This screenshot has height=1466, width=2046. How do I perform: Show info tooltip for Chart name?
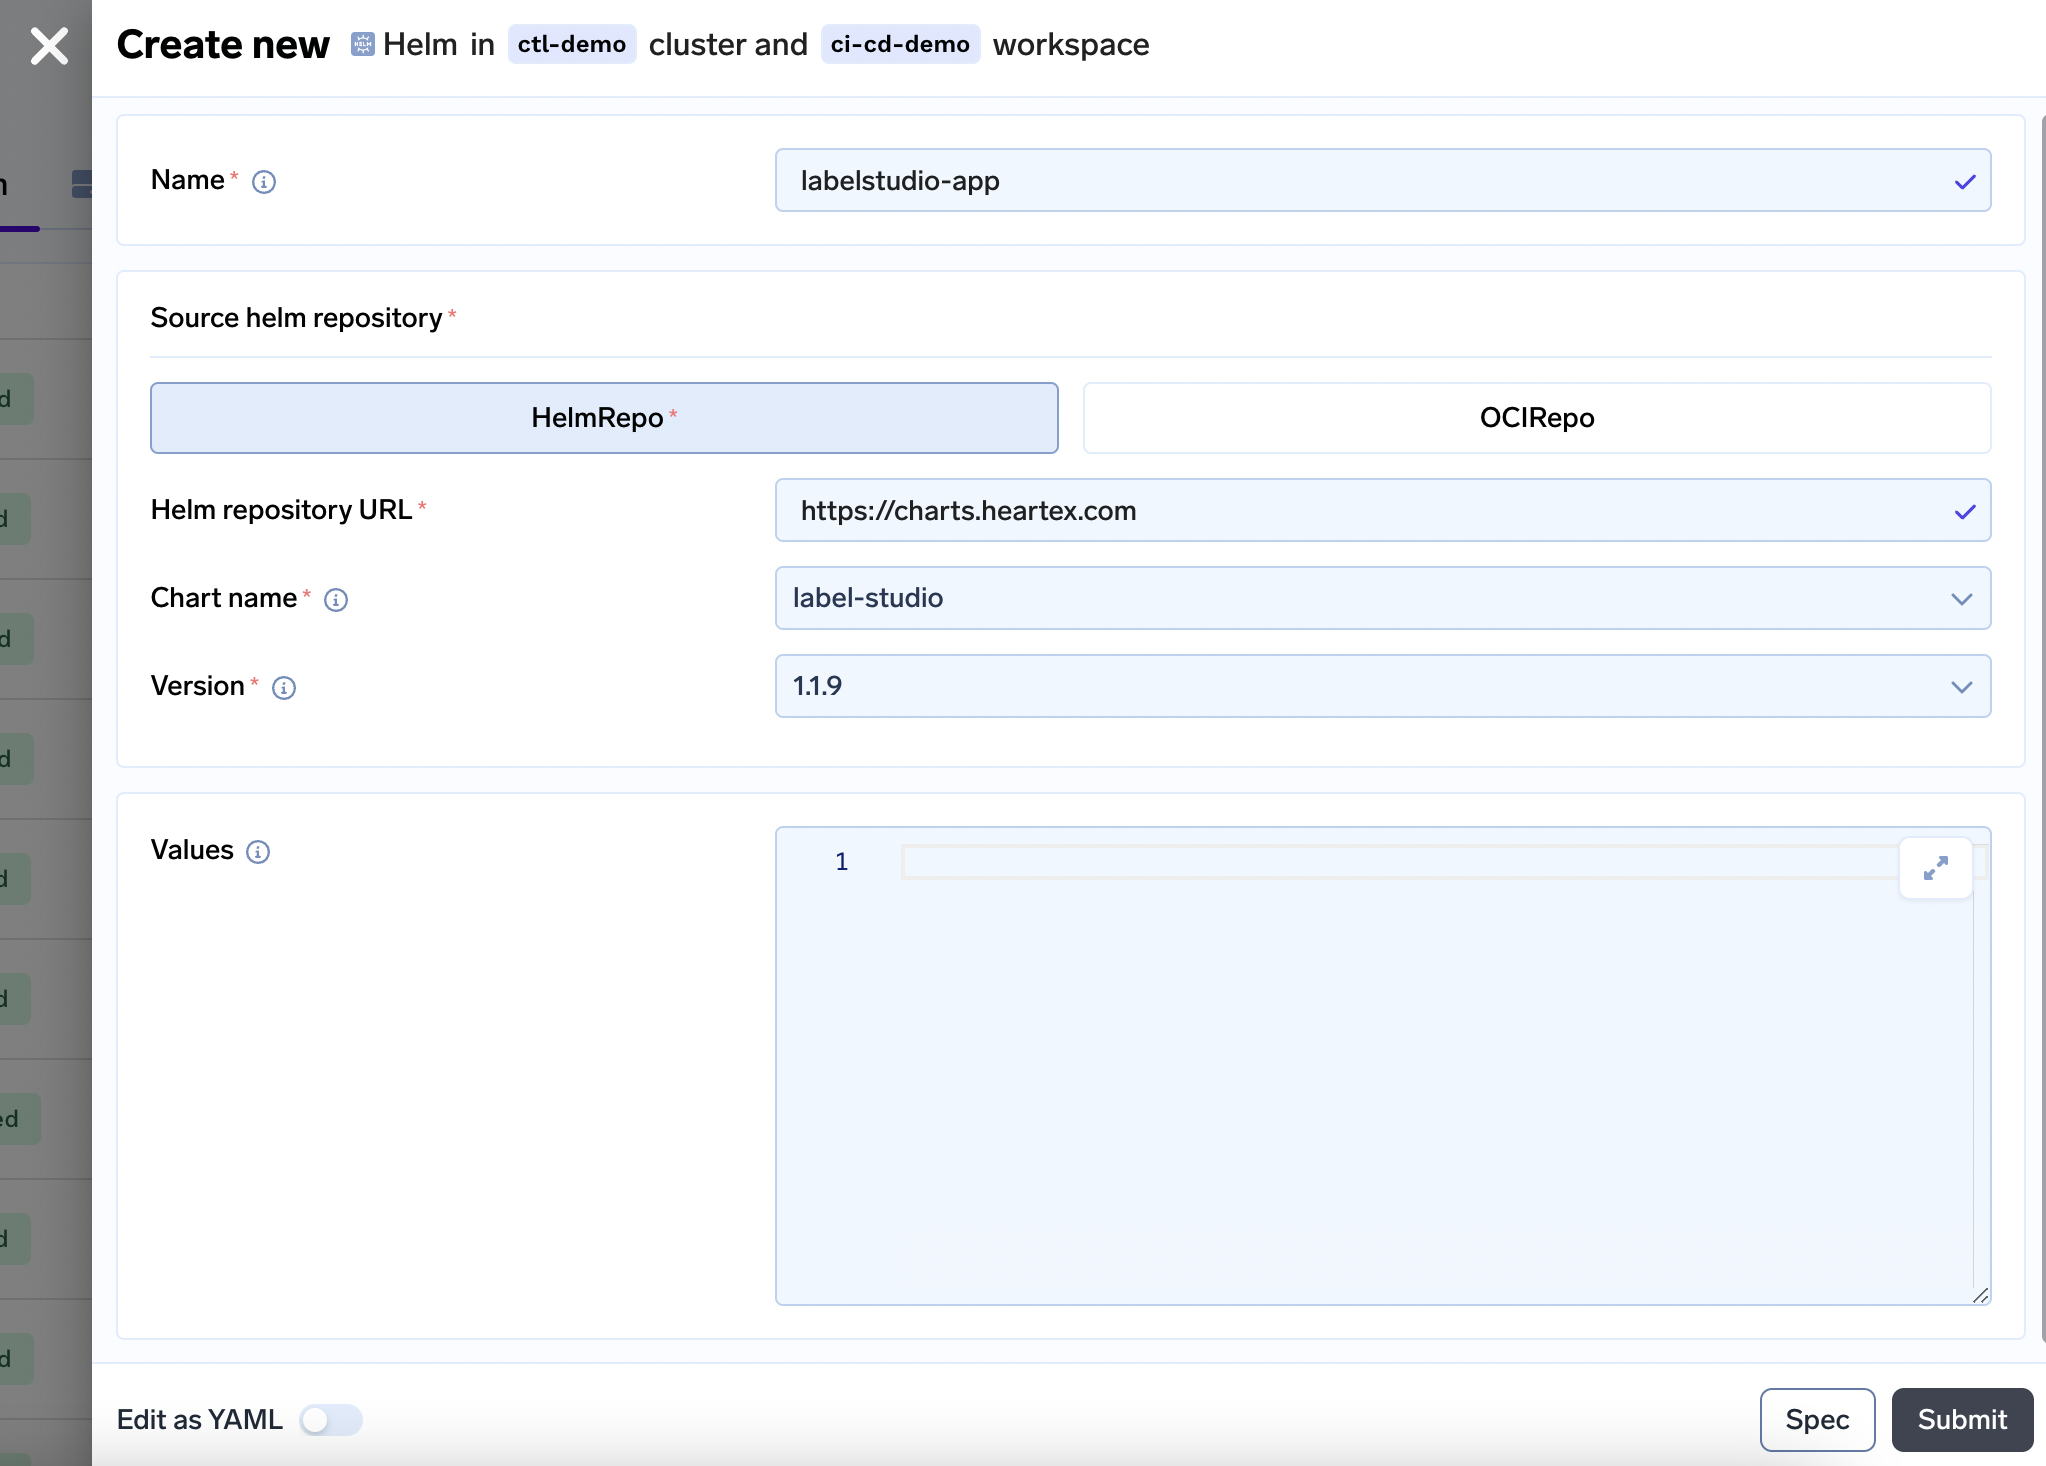point(336,600)
